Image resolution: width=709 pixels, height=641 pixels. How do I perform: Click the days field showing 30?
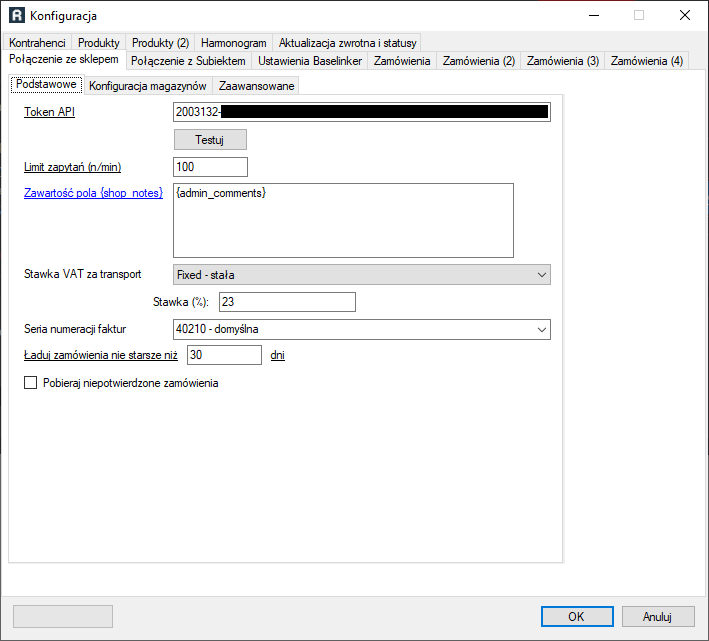coord(224,355)
